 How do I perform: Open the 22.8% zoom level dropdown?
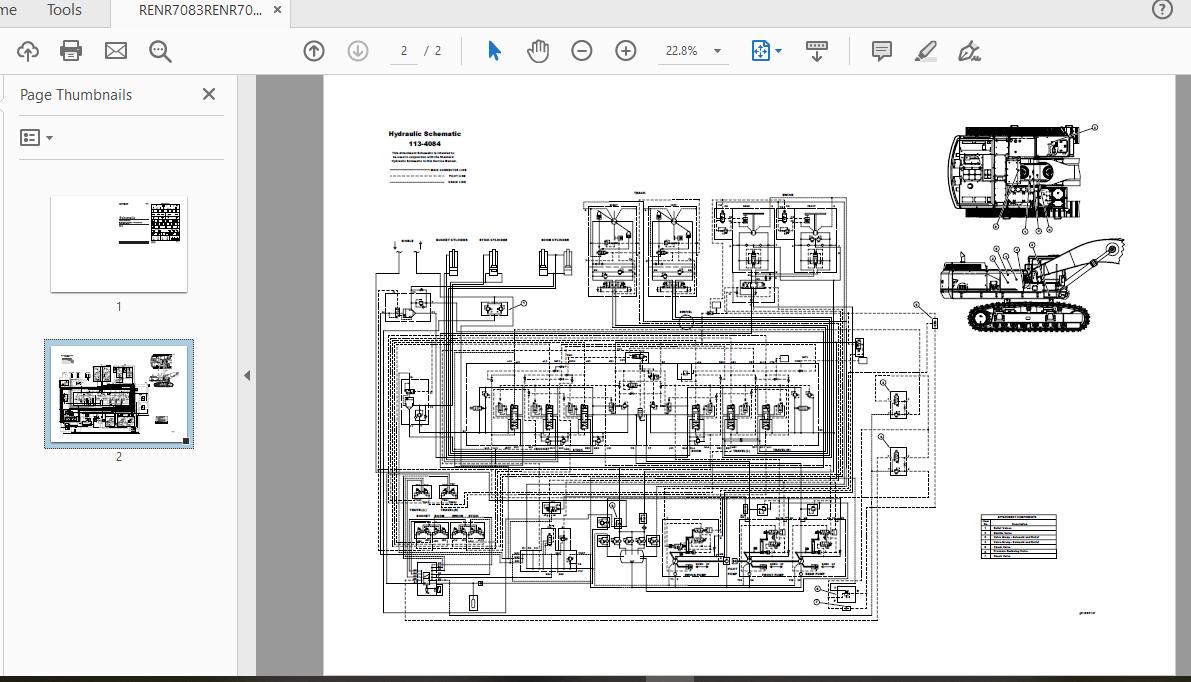(717, 51)
